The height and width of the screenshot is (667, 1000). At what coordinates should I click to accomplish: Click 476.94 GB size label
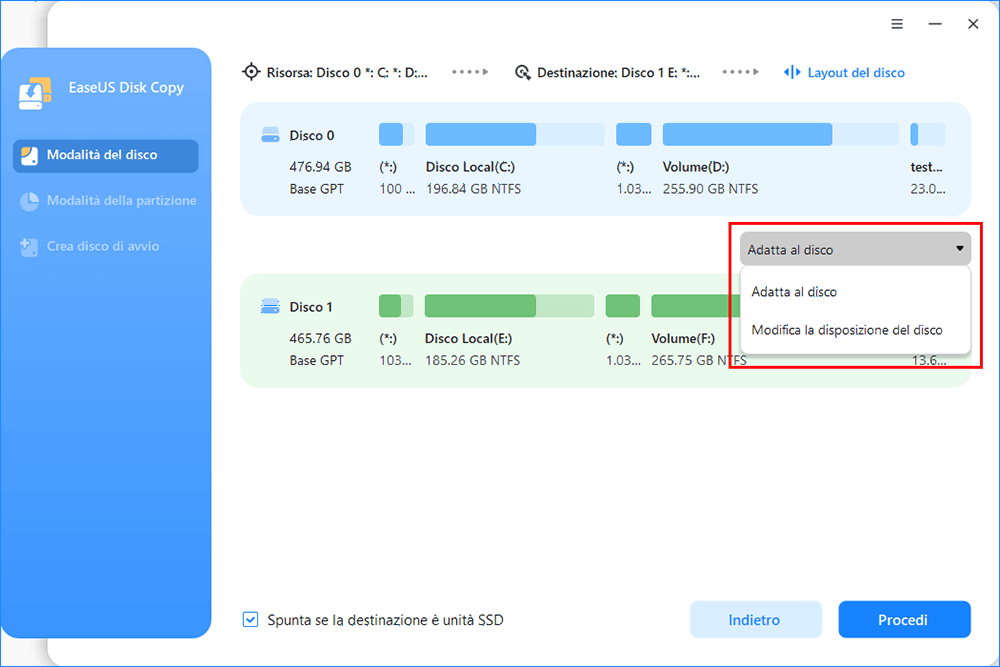(320, 167)
